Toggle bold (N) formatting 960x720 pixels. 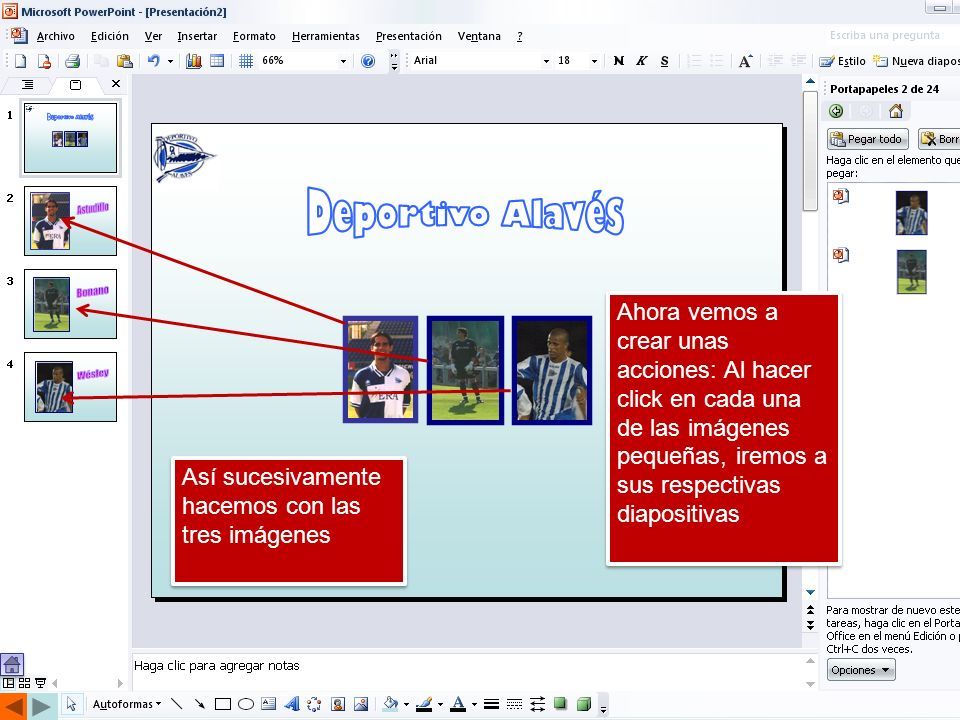(619, 61)
